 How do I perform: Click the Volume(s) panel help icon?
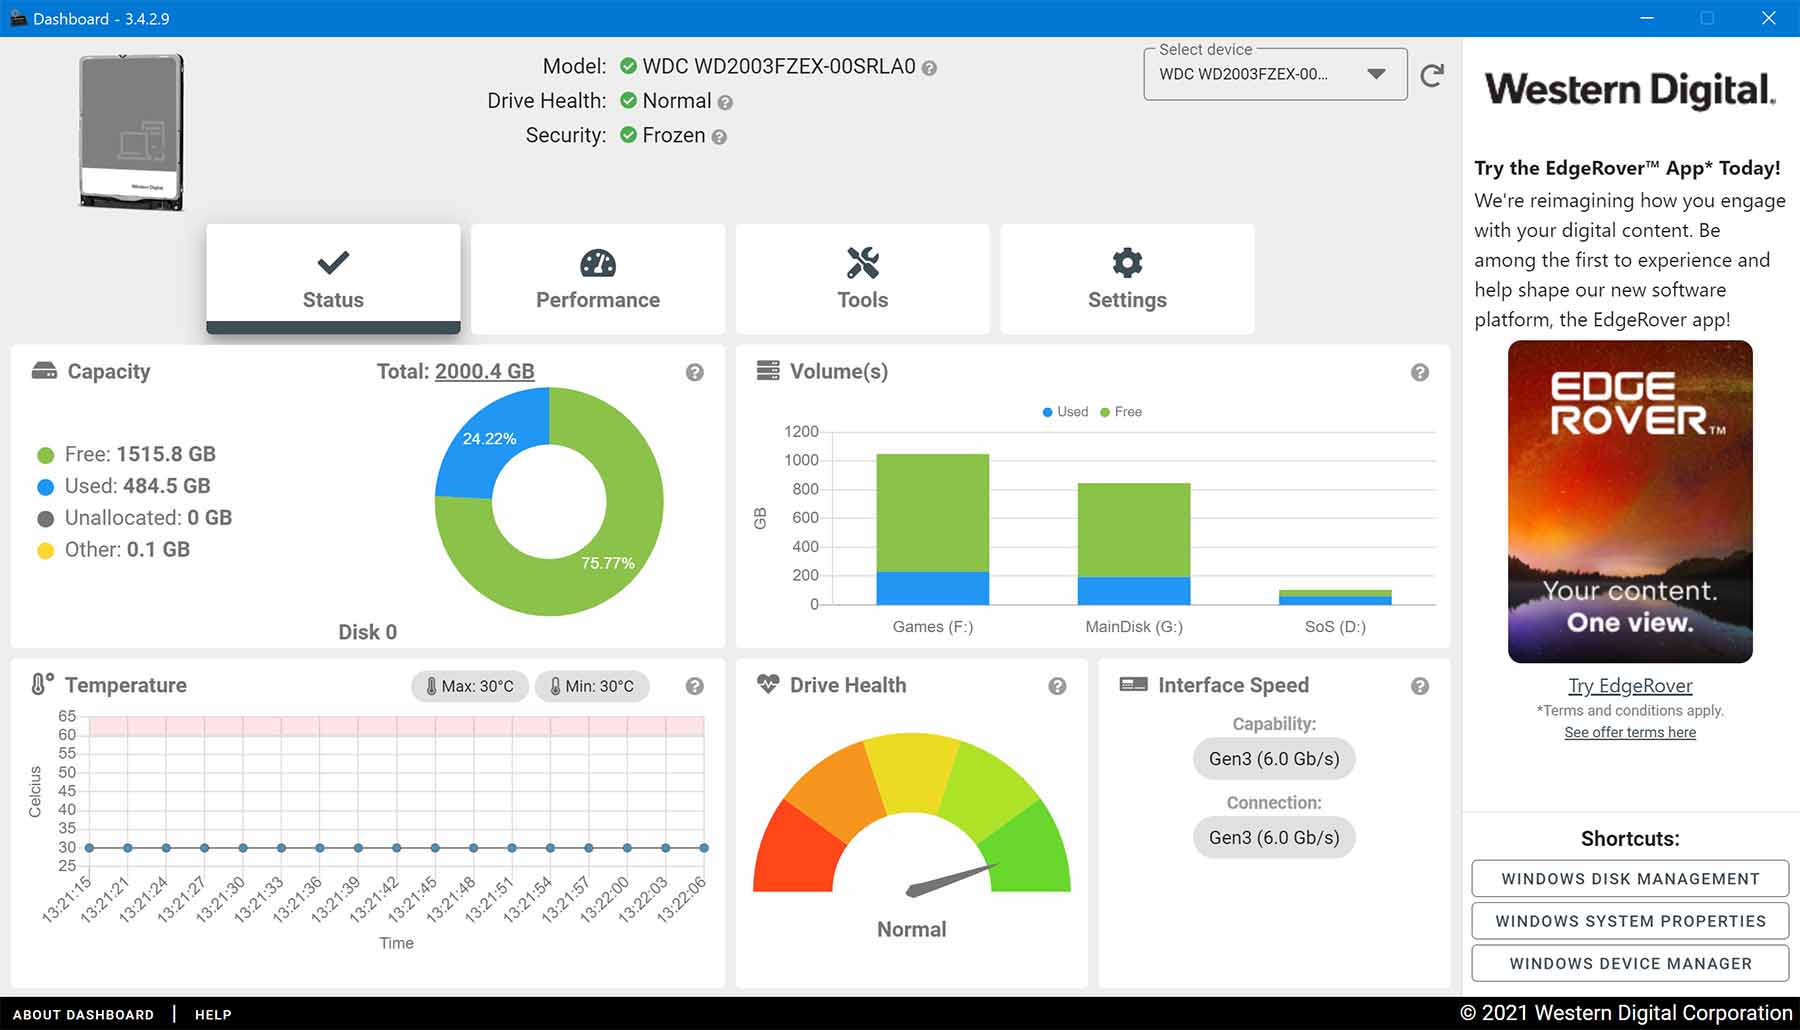(1420, 372)
